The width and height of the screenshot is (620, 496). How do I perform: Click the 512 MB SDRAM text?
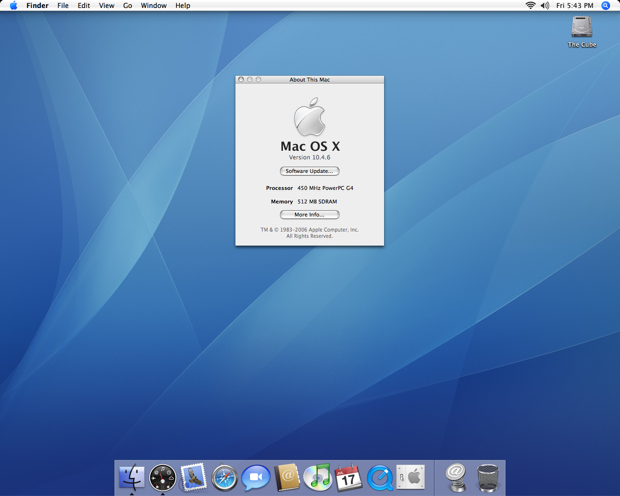[x=317, y=201]
